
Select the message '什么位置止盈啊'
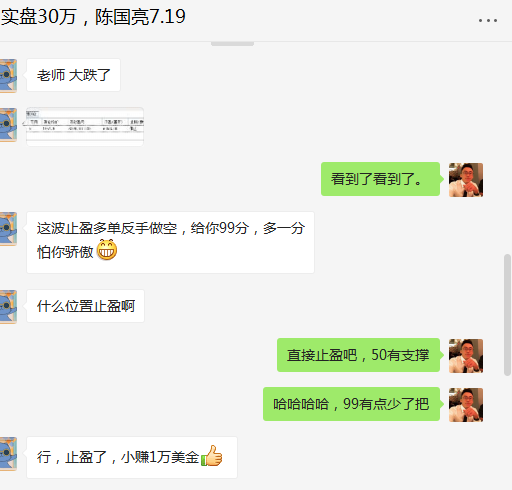tap(85, 306)
